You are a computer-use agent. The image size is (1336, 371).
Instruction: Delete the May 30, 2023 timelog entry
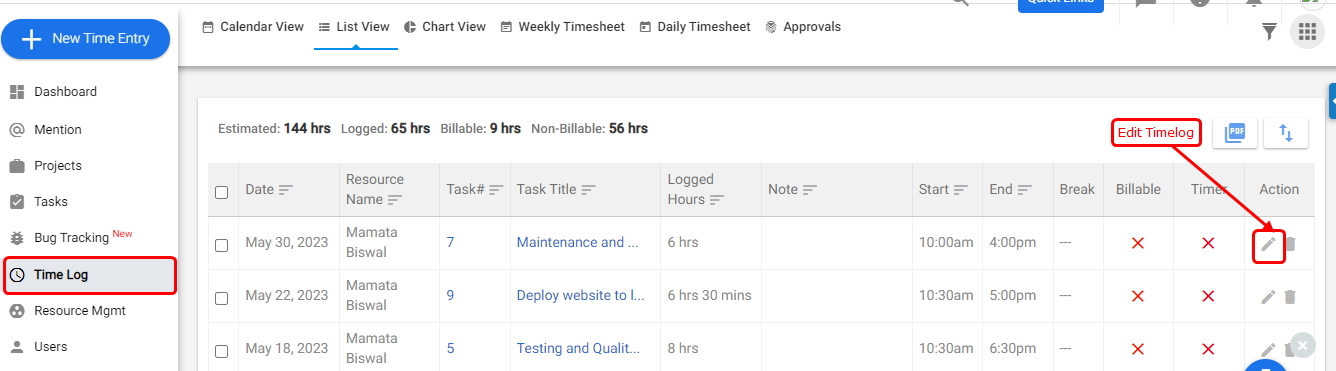point(1290,243)
